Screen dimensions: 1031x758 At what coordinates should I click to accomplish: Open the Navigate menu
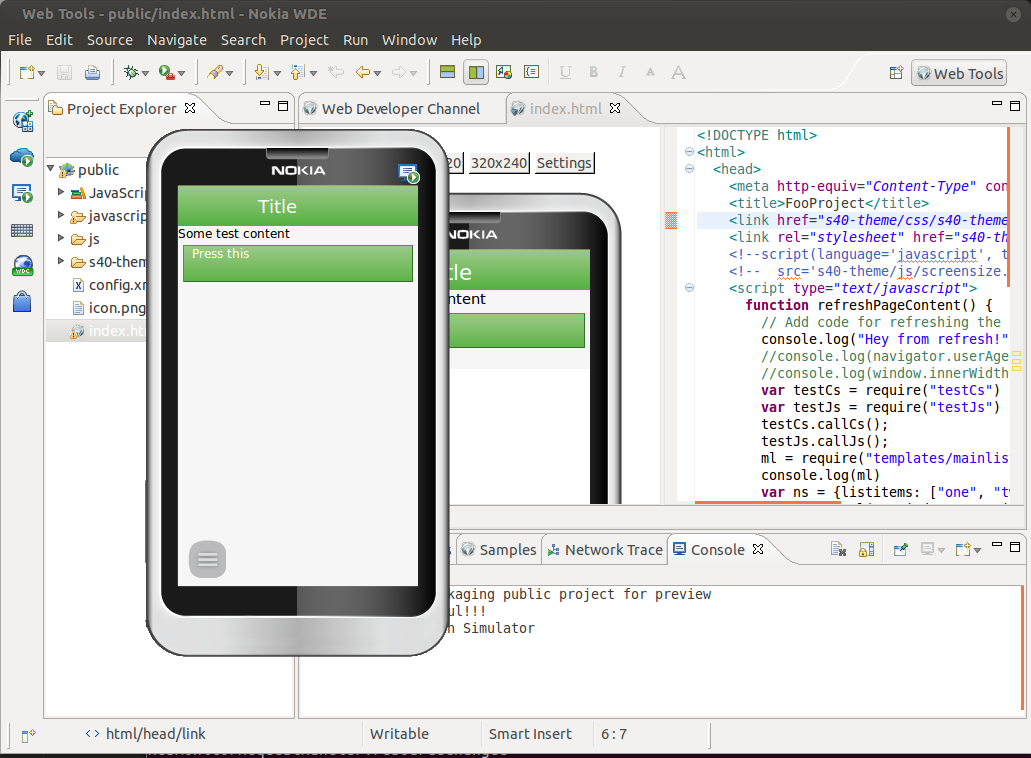coord(177,40)
